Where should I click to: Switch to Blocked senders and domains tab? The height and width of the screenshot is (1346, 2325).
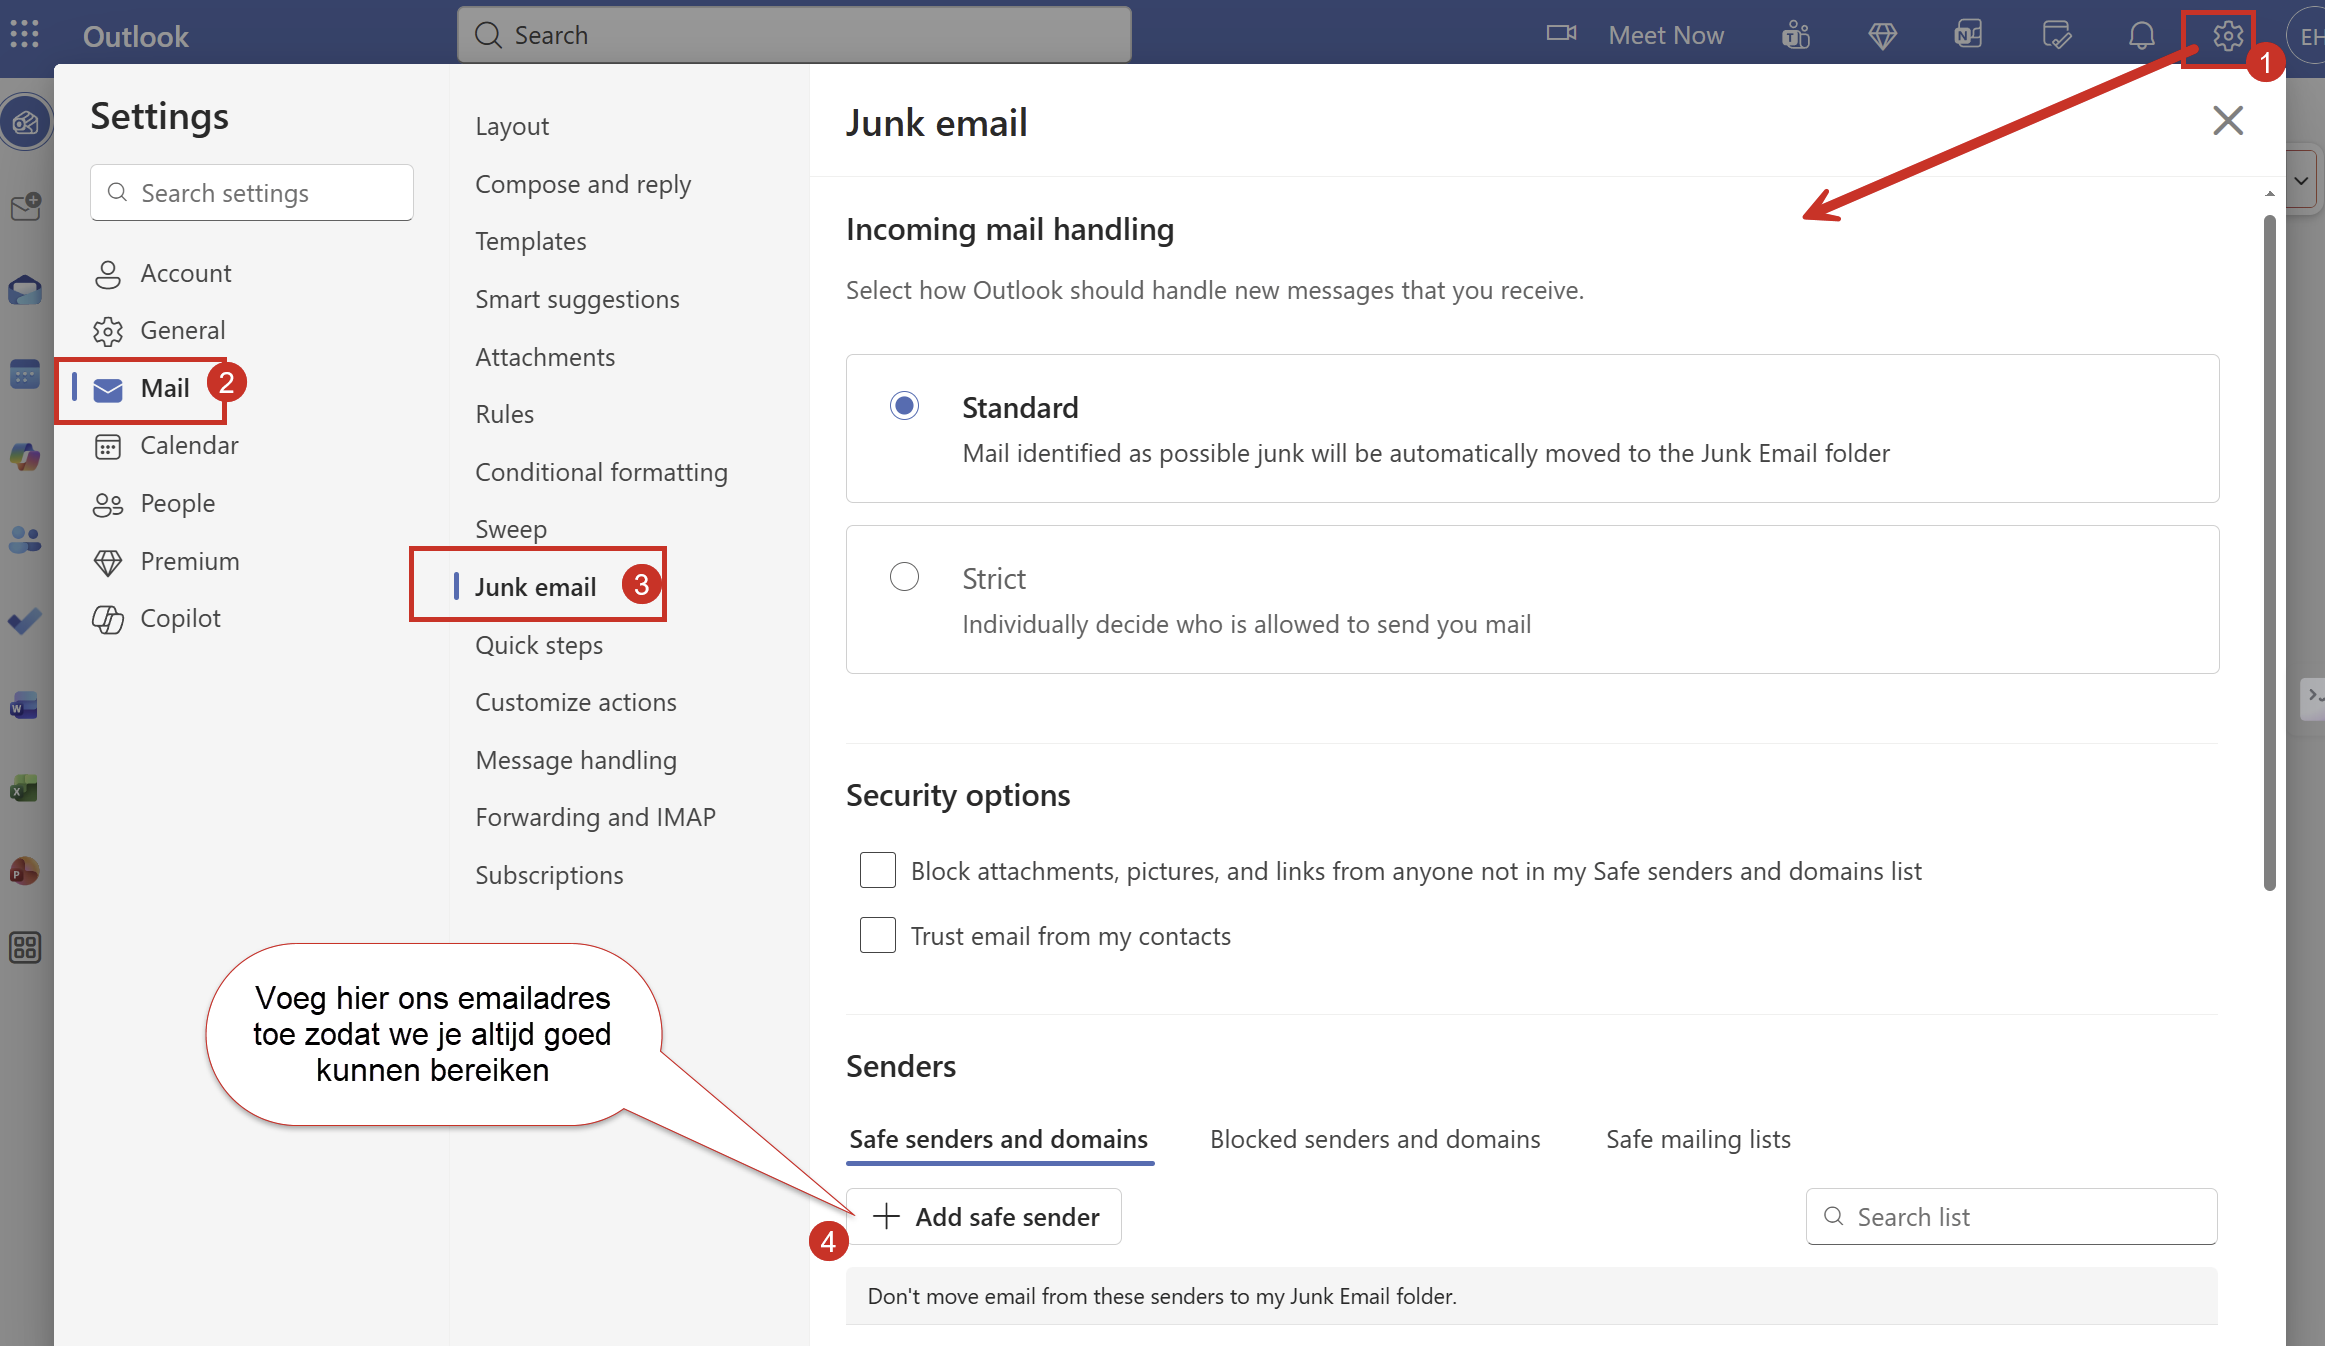coord(1375,1139)
